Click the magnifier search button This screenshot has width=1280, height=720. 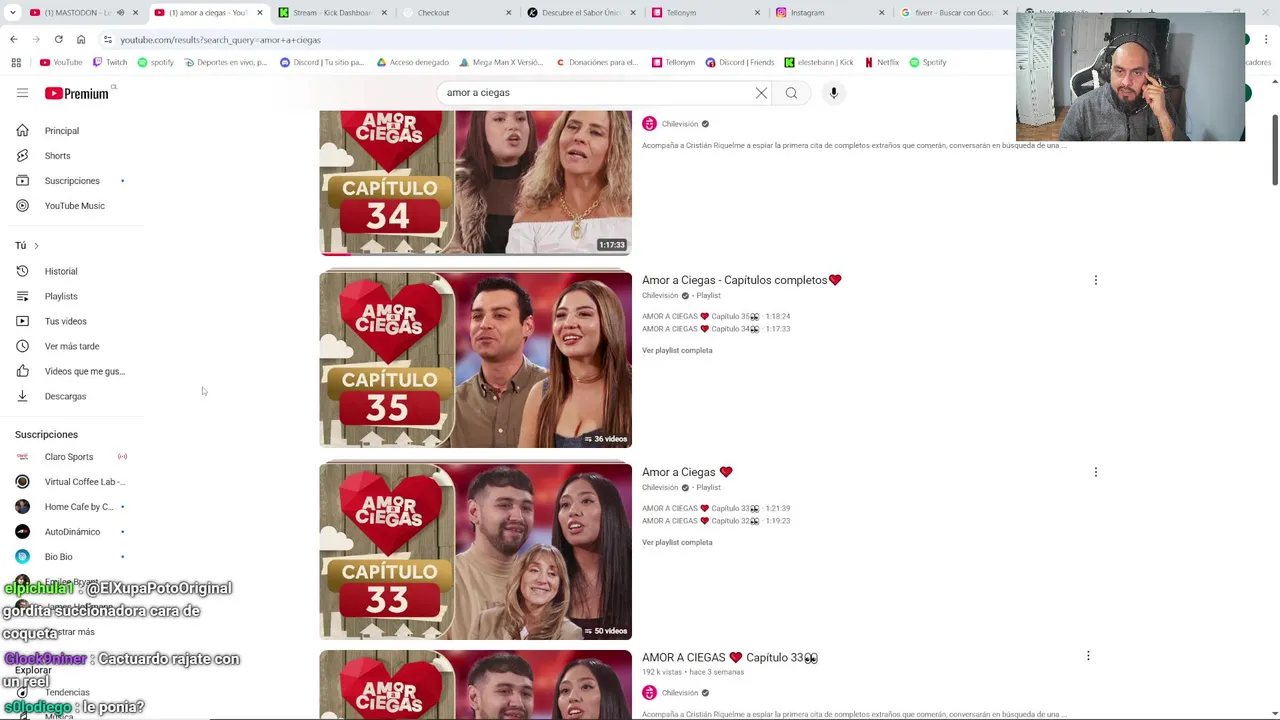[791, 93]
